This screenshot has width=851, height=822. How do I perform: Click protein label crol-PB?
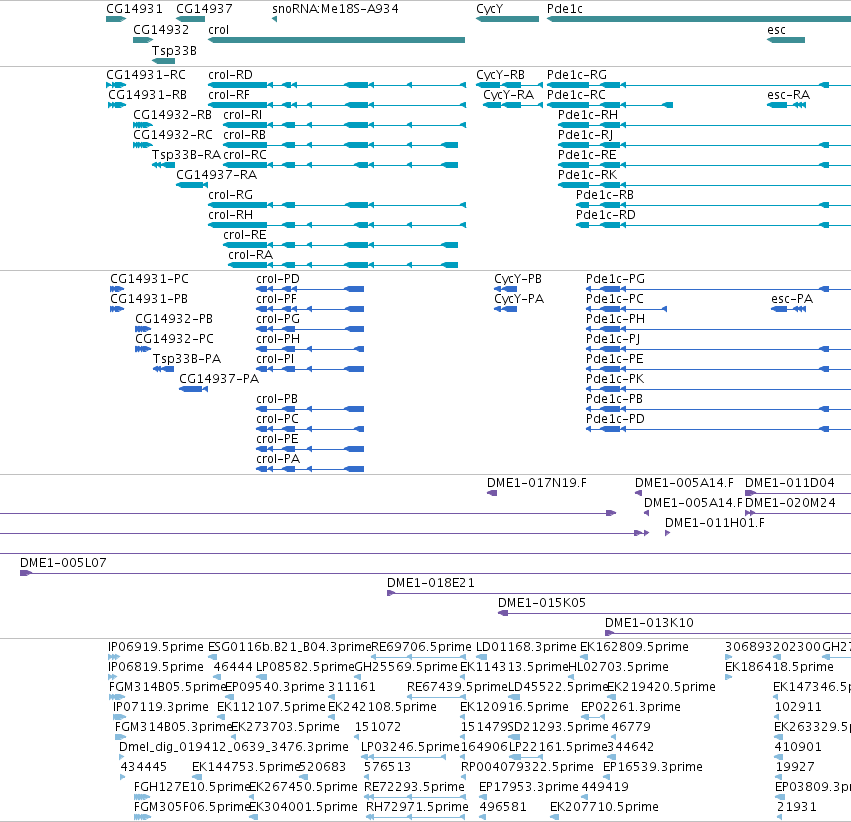click(277, 399)
